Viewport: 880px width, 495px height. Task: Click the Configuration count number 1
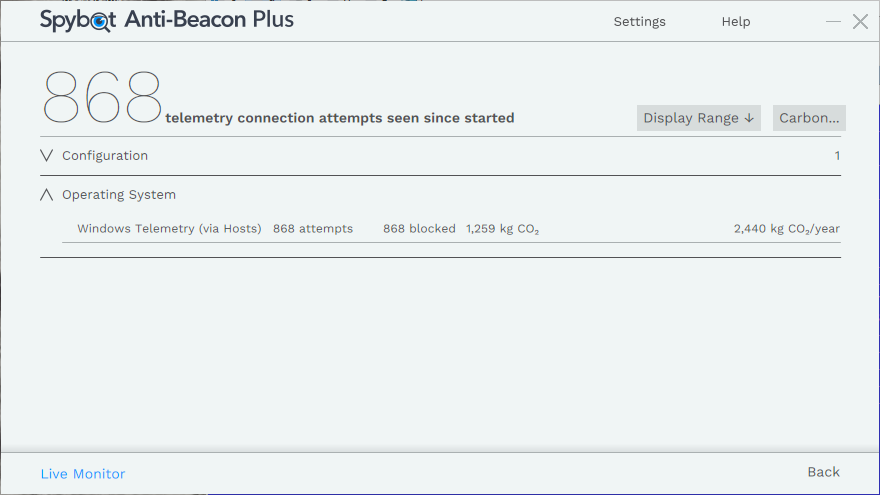(837, 156)
